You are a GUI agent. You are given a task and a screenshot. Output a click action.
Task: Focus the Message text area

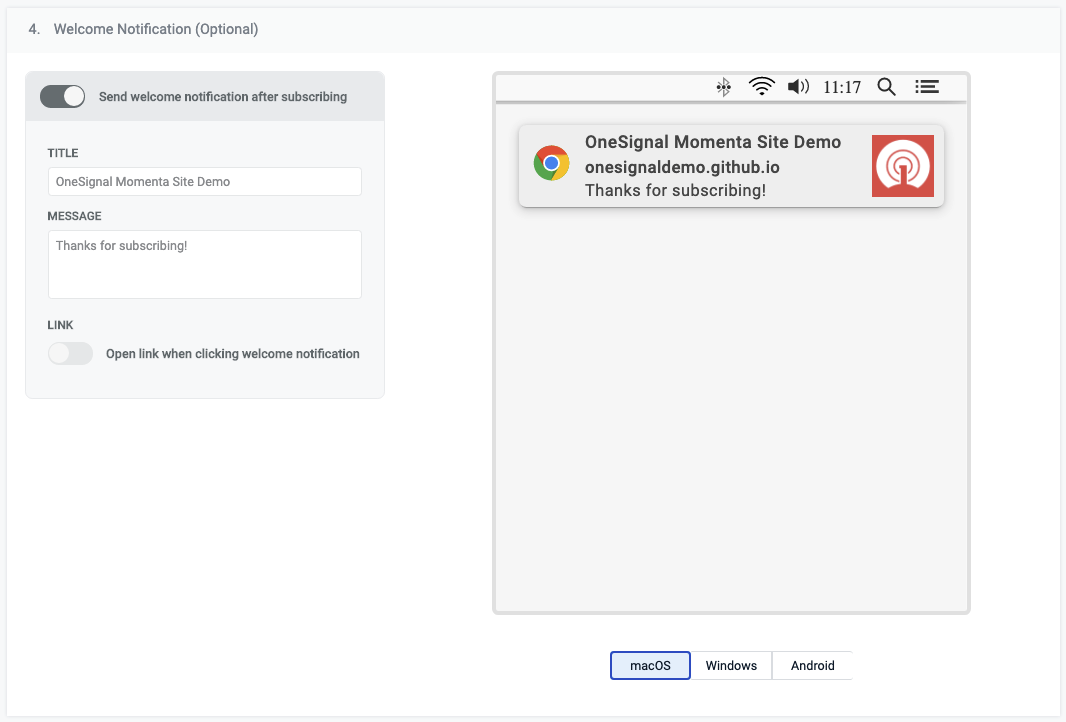tap(205, 264)
